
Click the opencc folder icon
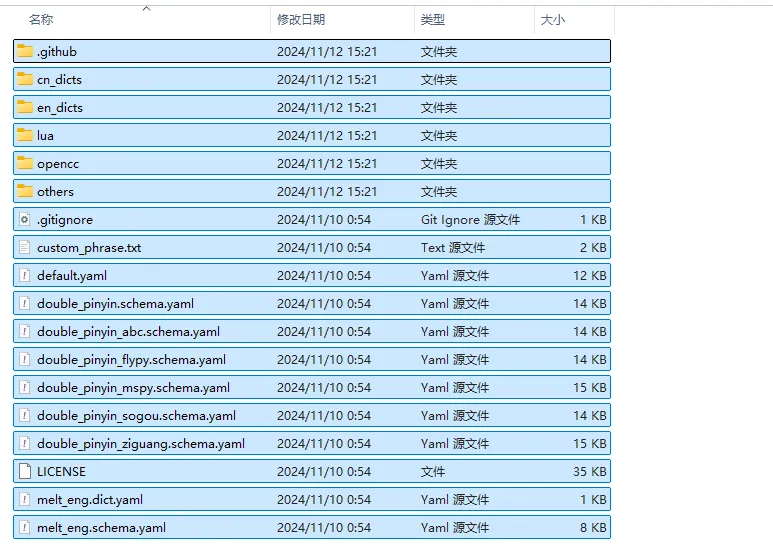(x=25, y=163)
